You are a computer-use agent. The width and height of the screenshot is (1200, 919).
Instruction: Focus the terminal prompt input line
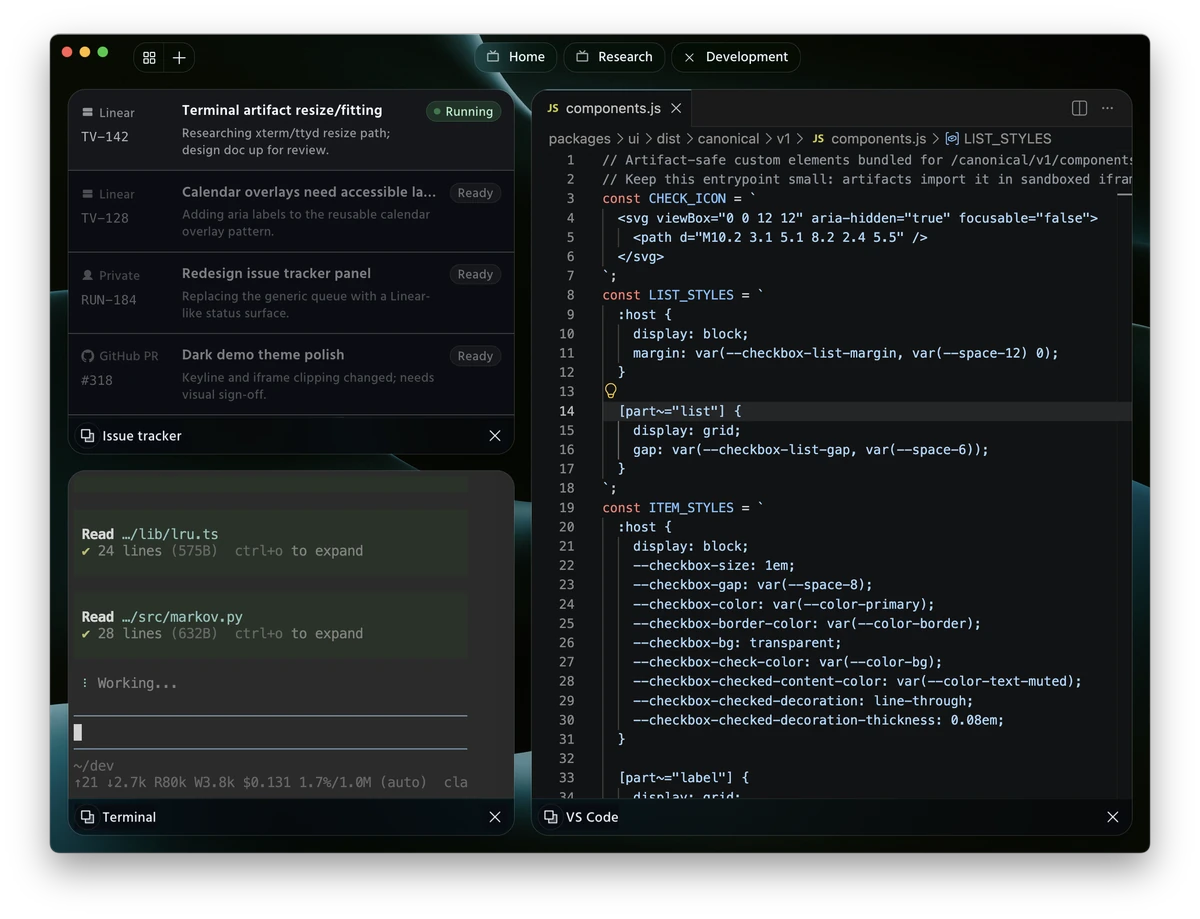coord(271,732)
